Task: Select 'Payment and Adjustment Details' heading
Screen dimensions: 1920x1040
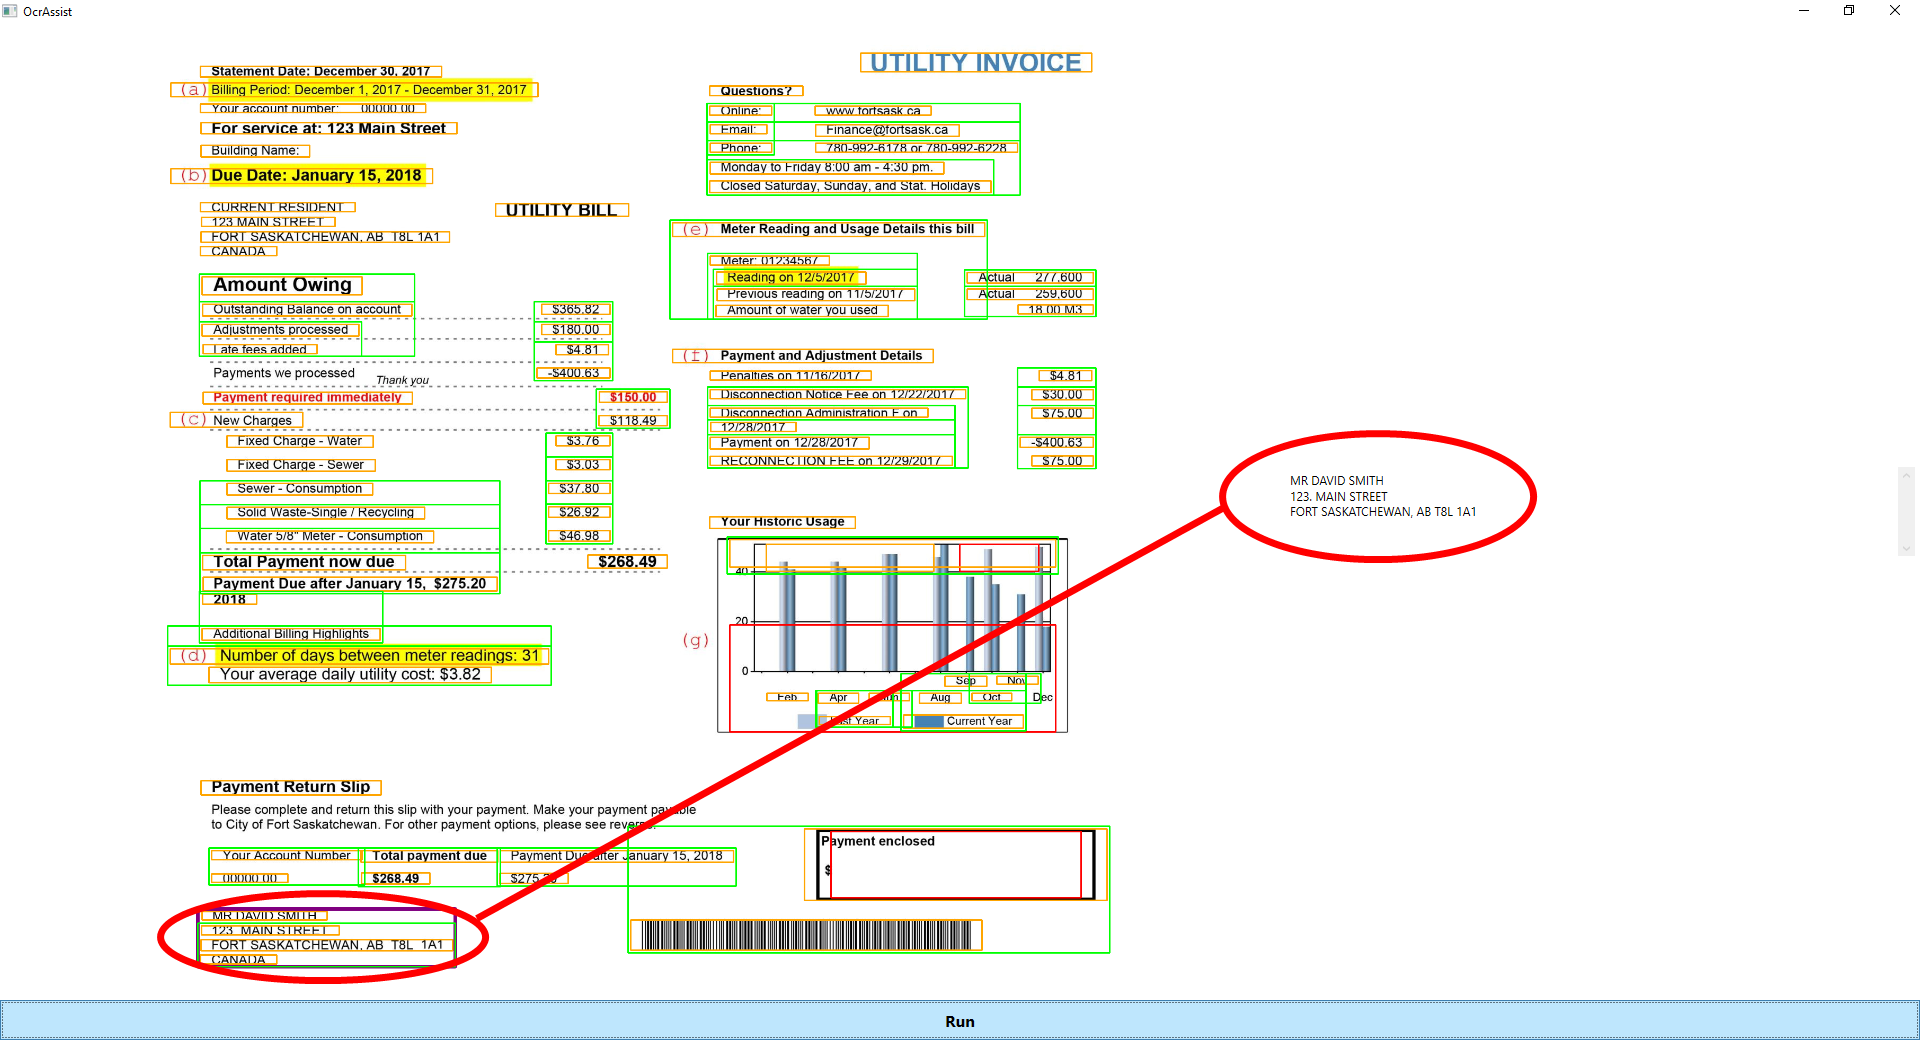Action: point(821,356)
